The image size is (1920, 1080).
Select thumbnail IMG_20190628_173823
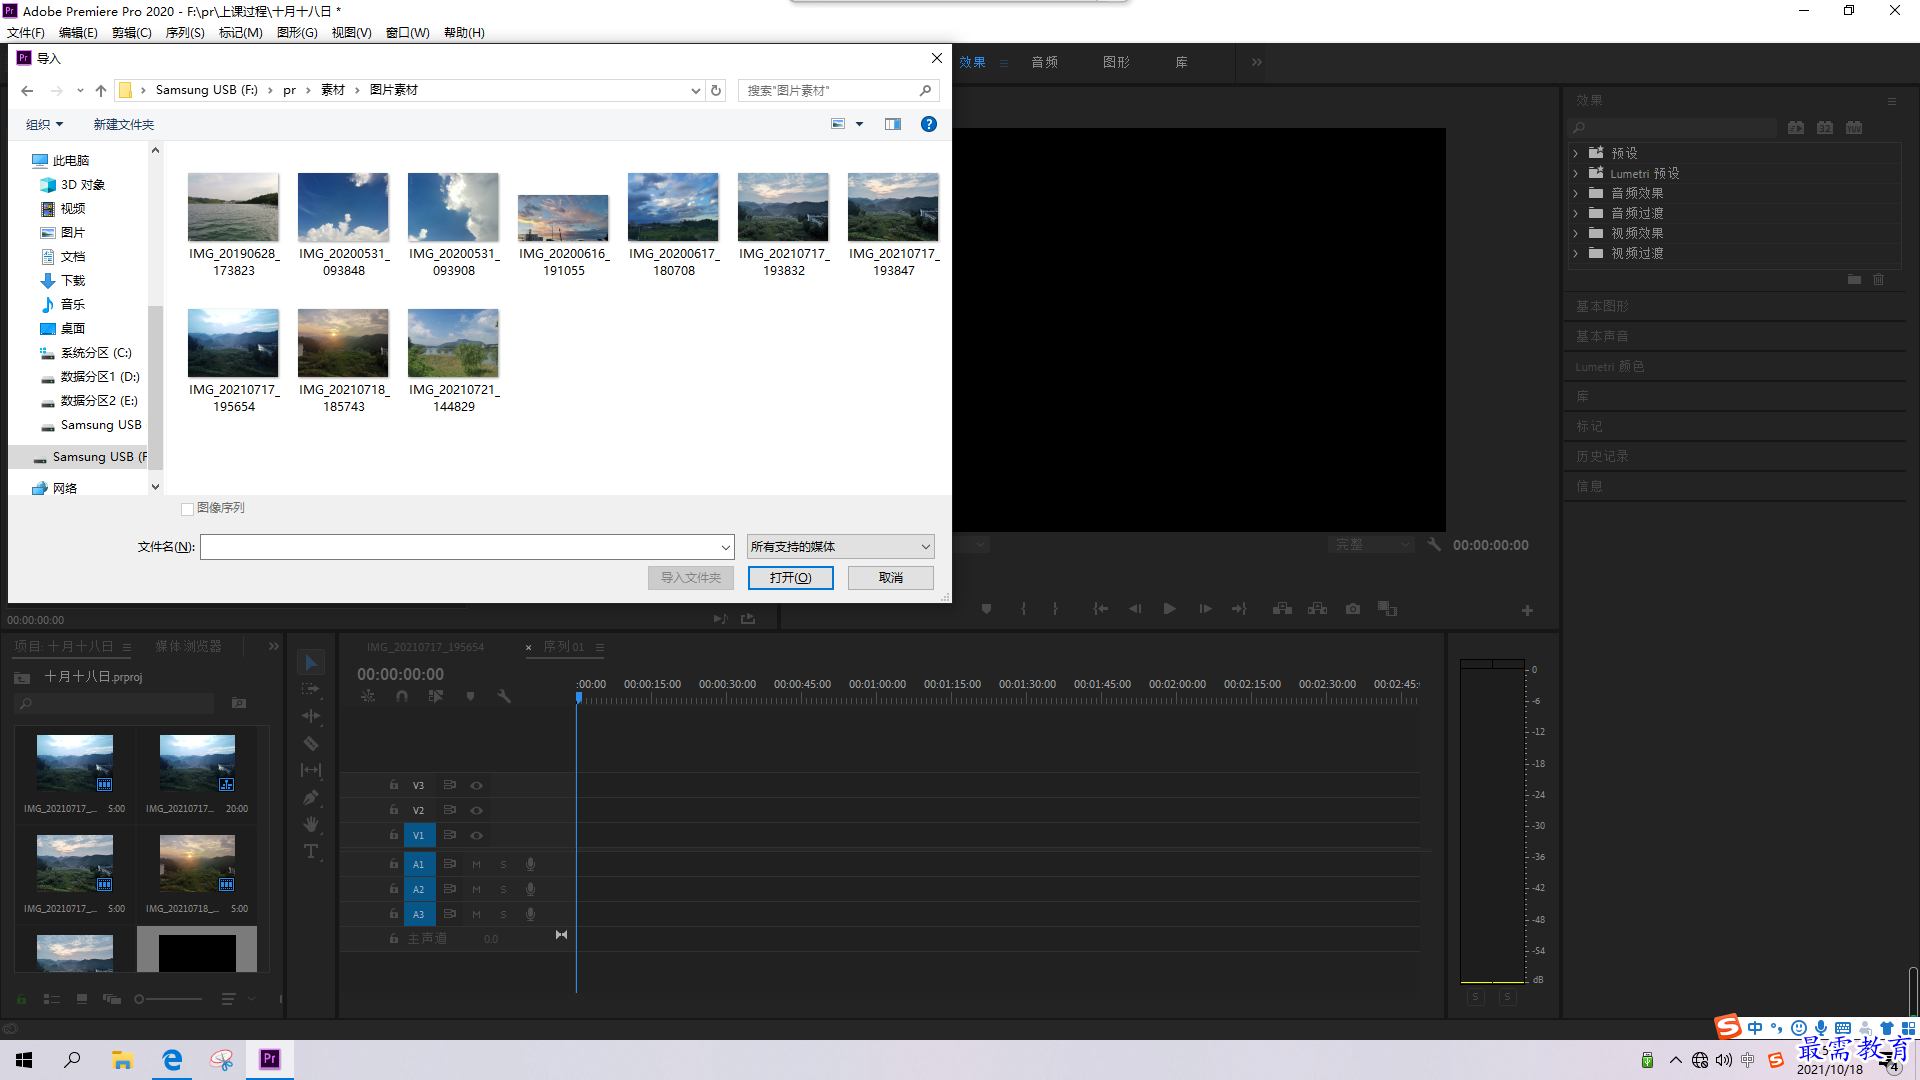(234, 225)
